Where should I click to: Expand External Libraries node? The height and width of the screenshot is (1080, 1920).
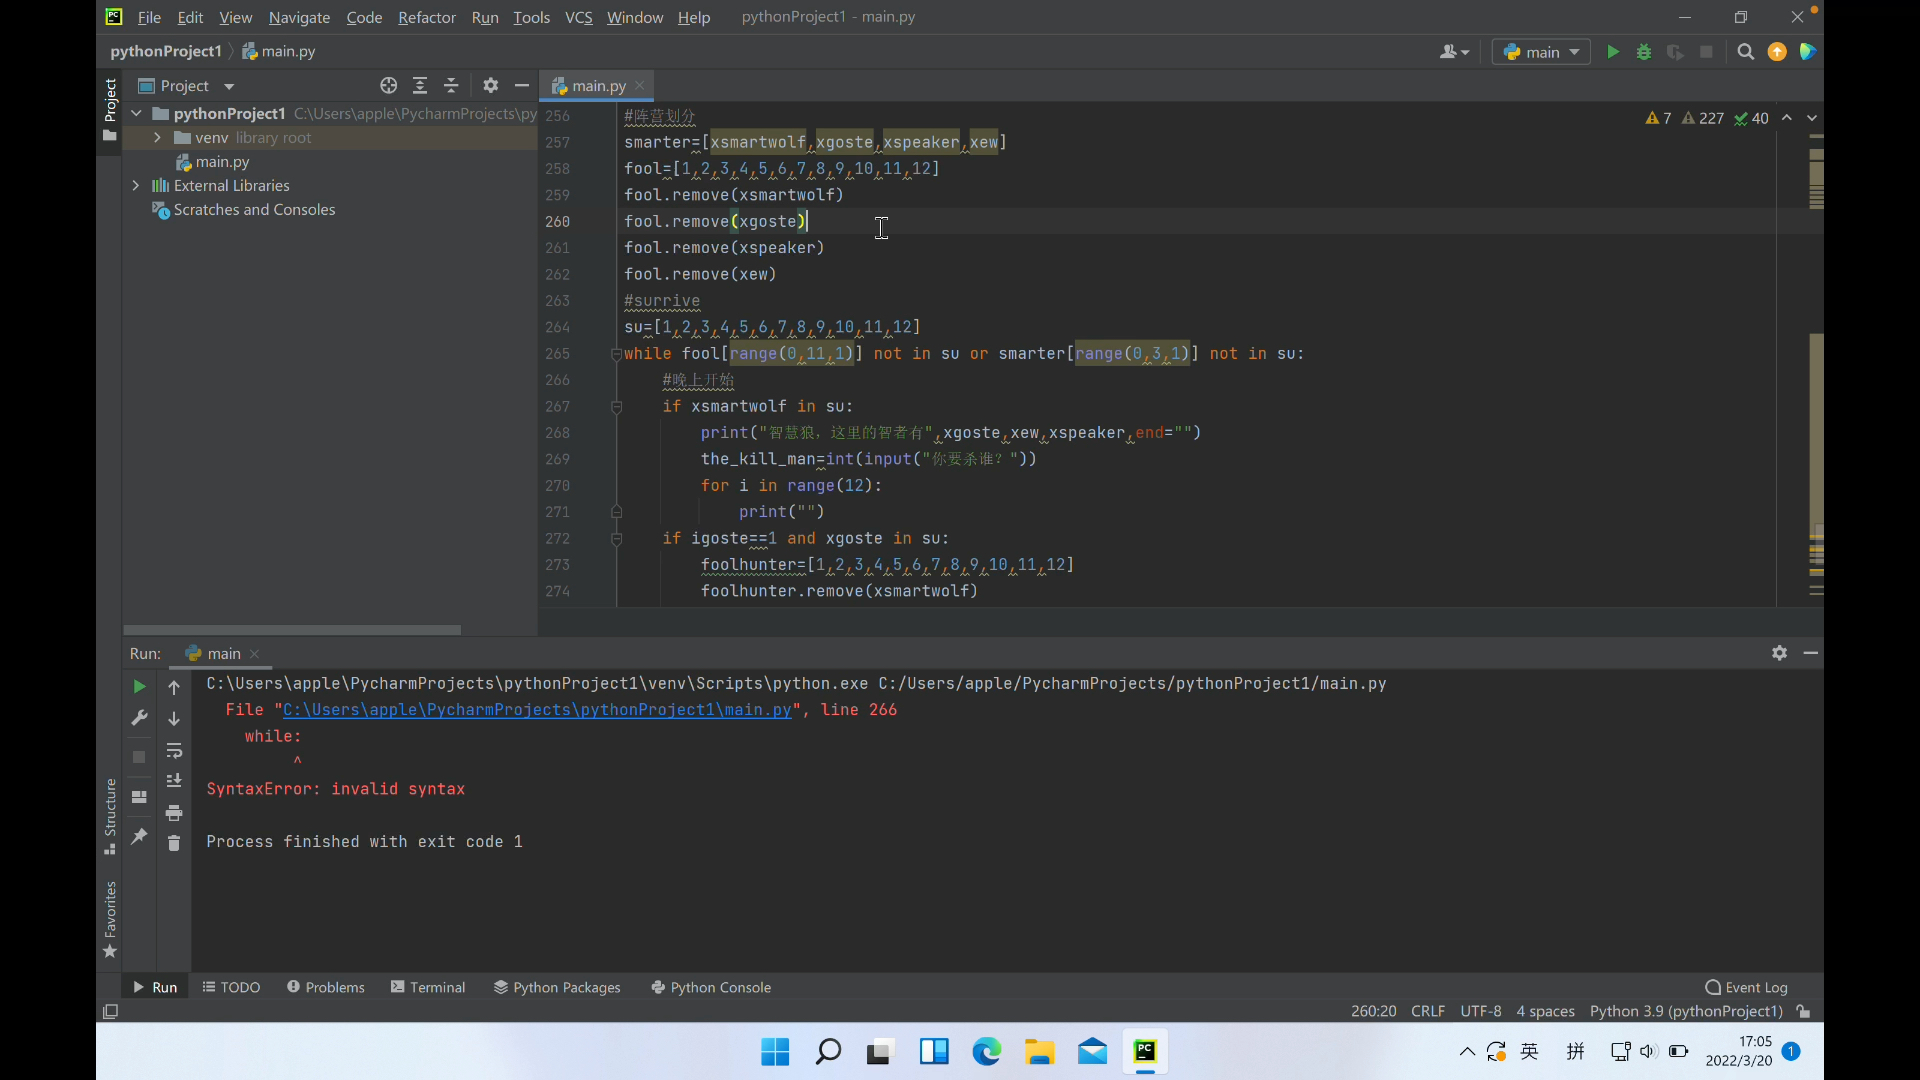[x=136, y=186]
